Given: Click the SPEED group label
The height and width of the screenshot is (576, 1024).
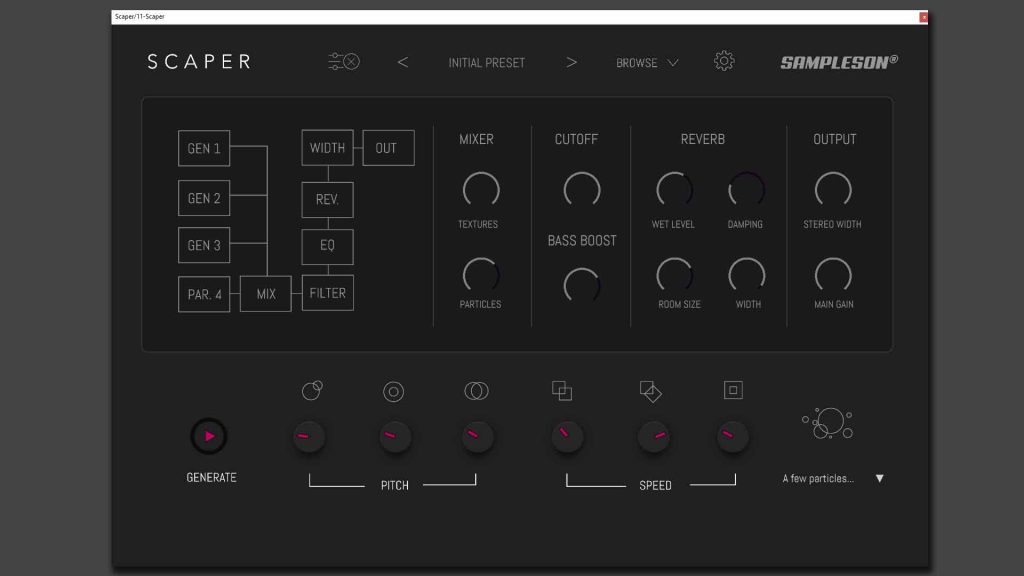Looking at the screenshot, I should (655, 485).
